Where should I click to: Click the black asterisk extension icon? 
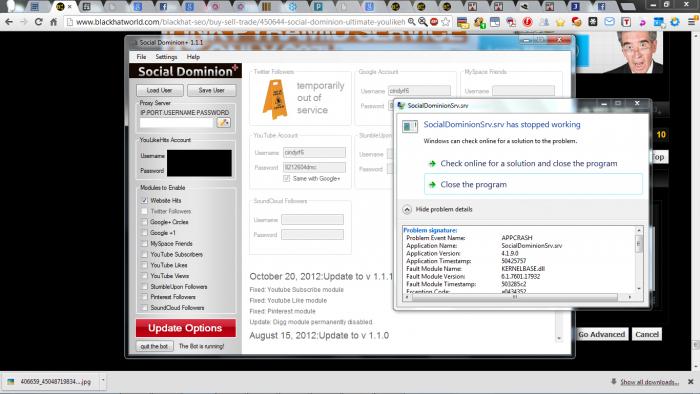point(593,21)
